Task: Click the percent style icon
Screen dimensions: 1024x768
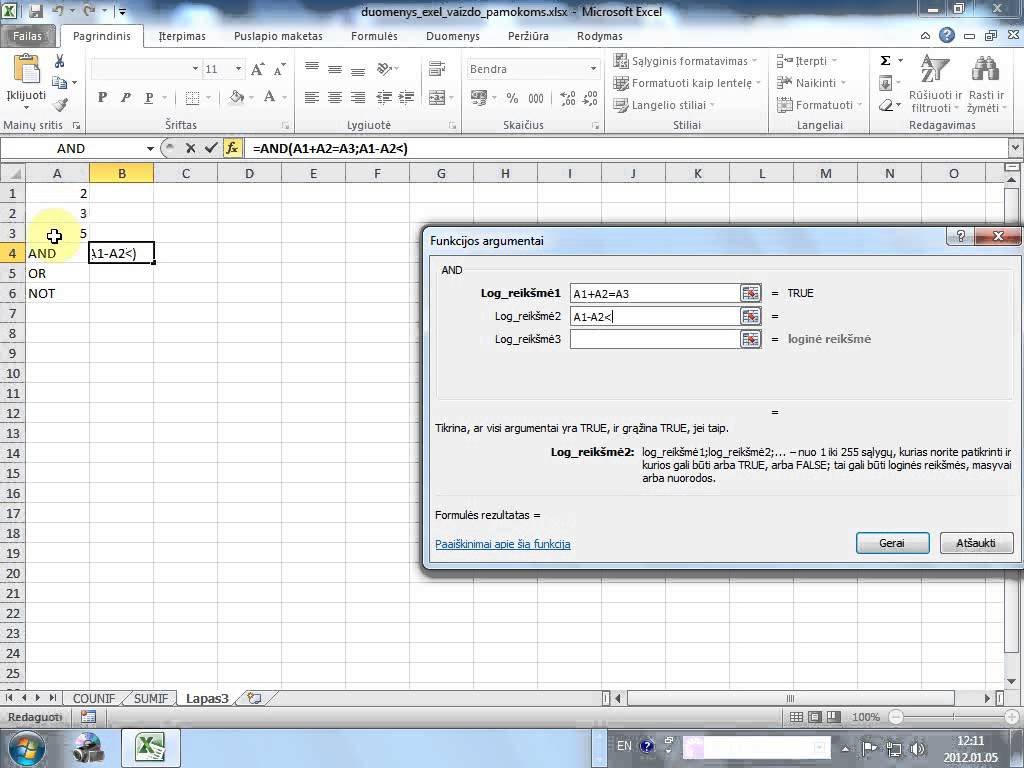Action: (512, 98)
